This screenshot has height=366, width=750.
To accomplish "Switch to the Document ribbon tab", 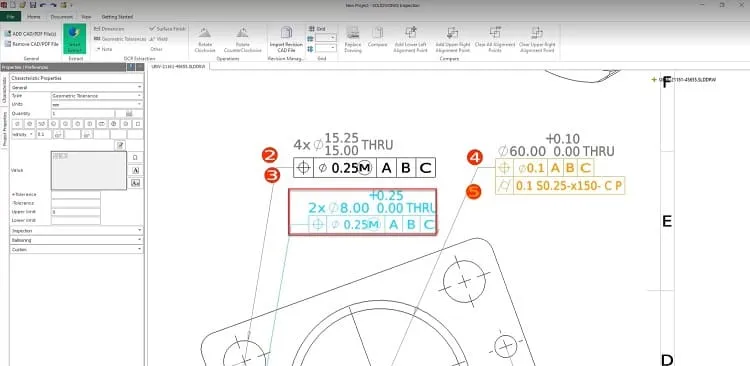I will point(61,17).
